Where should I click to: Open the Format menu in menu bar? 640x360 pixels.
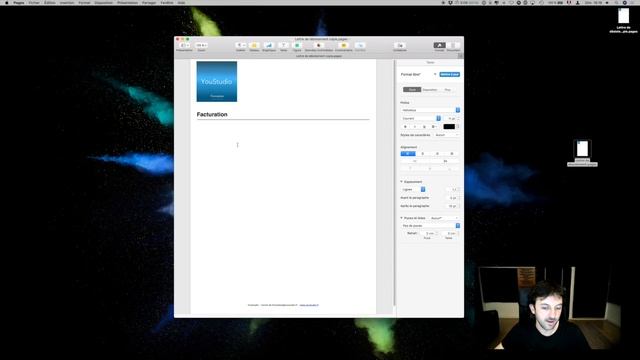pyautogui.click(x=84, y=2)
